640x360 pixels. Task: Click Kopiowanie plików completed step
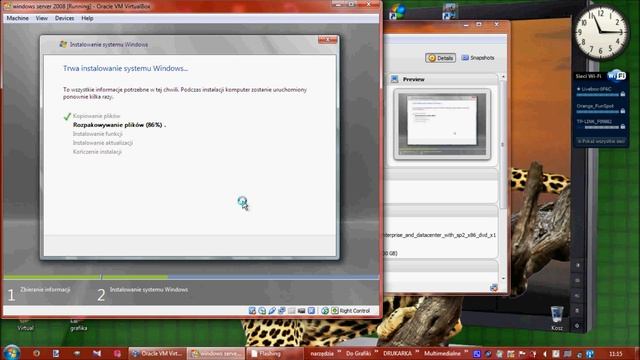(x=96, y=116)
